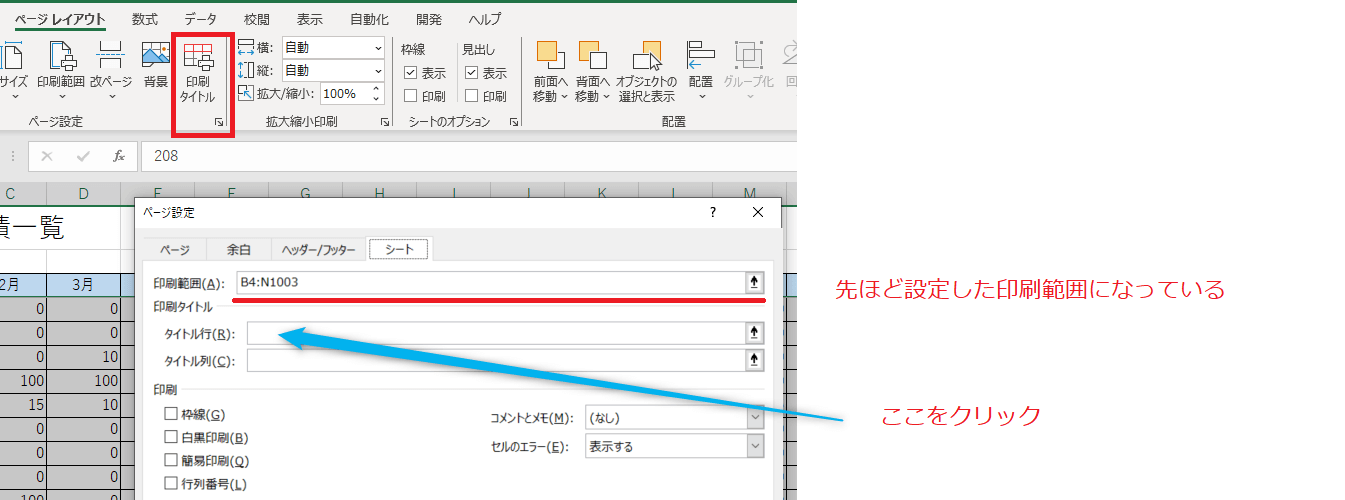Open ページ設定 dialog launcher arrow
This screenshot has width=1345, height=500.
(x=218, y=122)
